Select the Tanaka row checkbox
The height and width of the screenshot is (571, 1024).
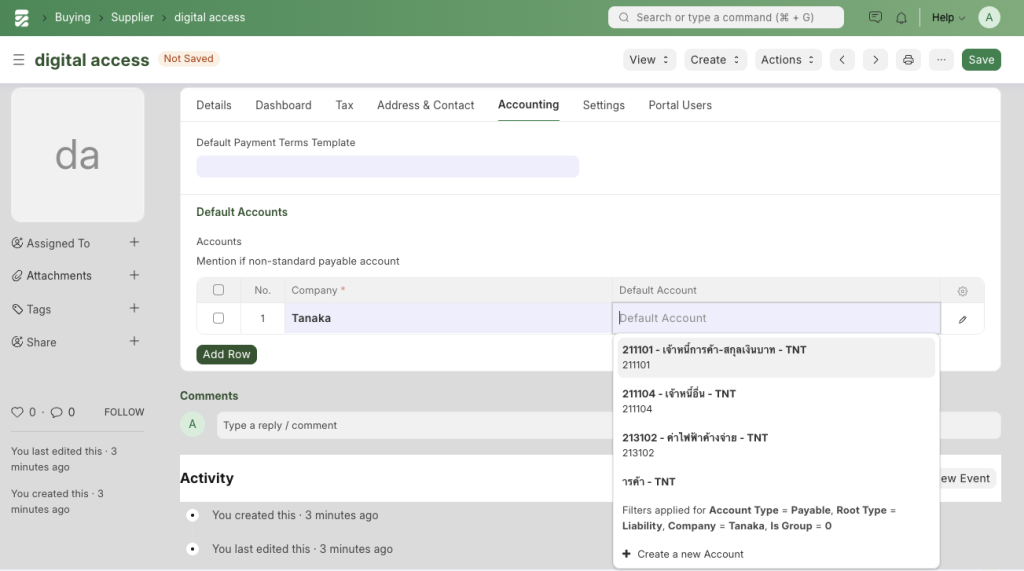tap(218, 318)
